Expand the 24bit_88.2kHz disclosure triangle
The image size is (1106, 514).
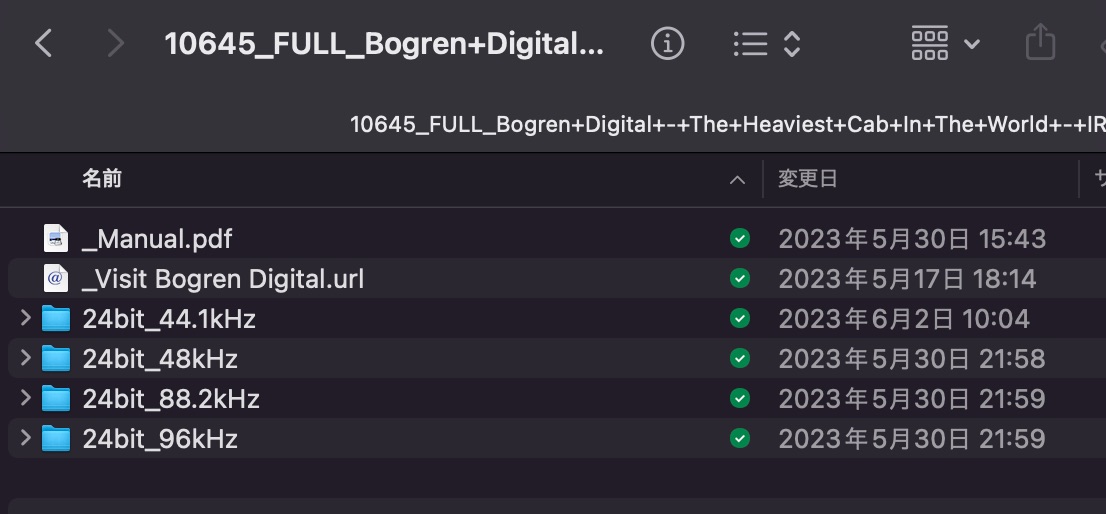pyautogui.click(x=26, y=398)
